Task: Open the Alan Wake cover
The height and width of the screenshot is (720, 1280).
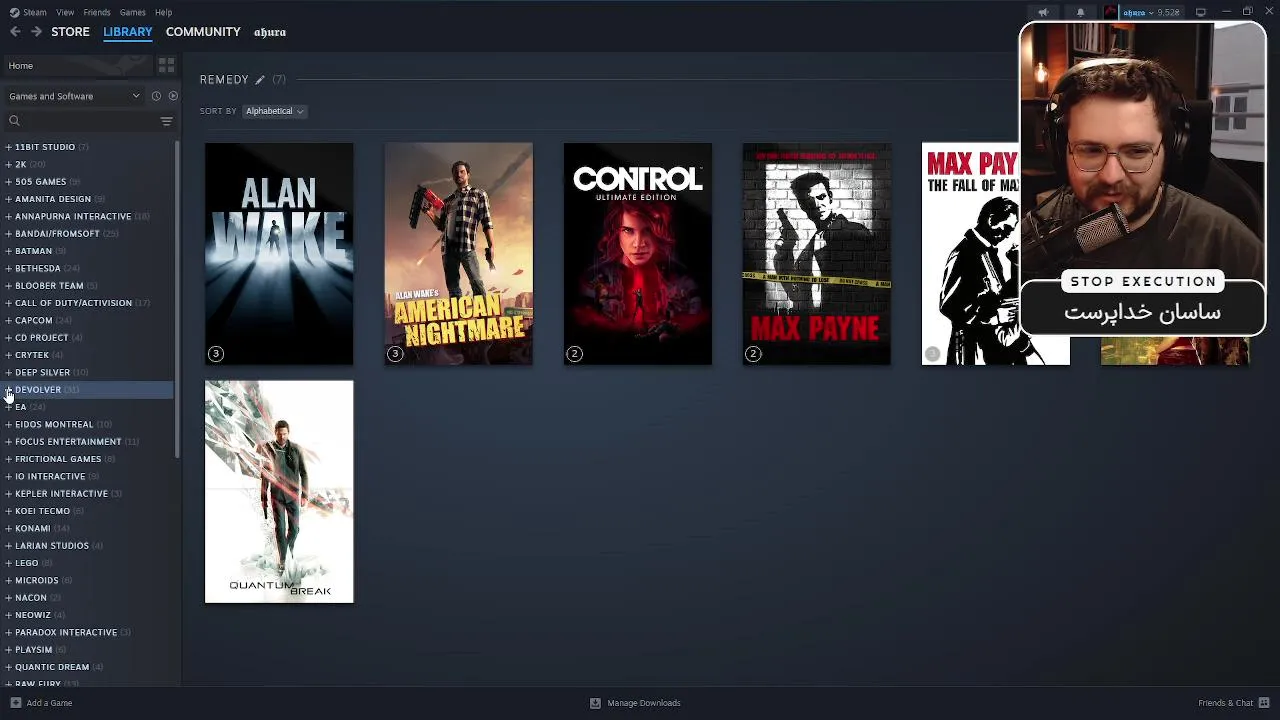Action: [x=279, y=254]
